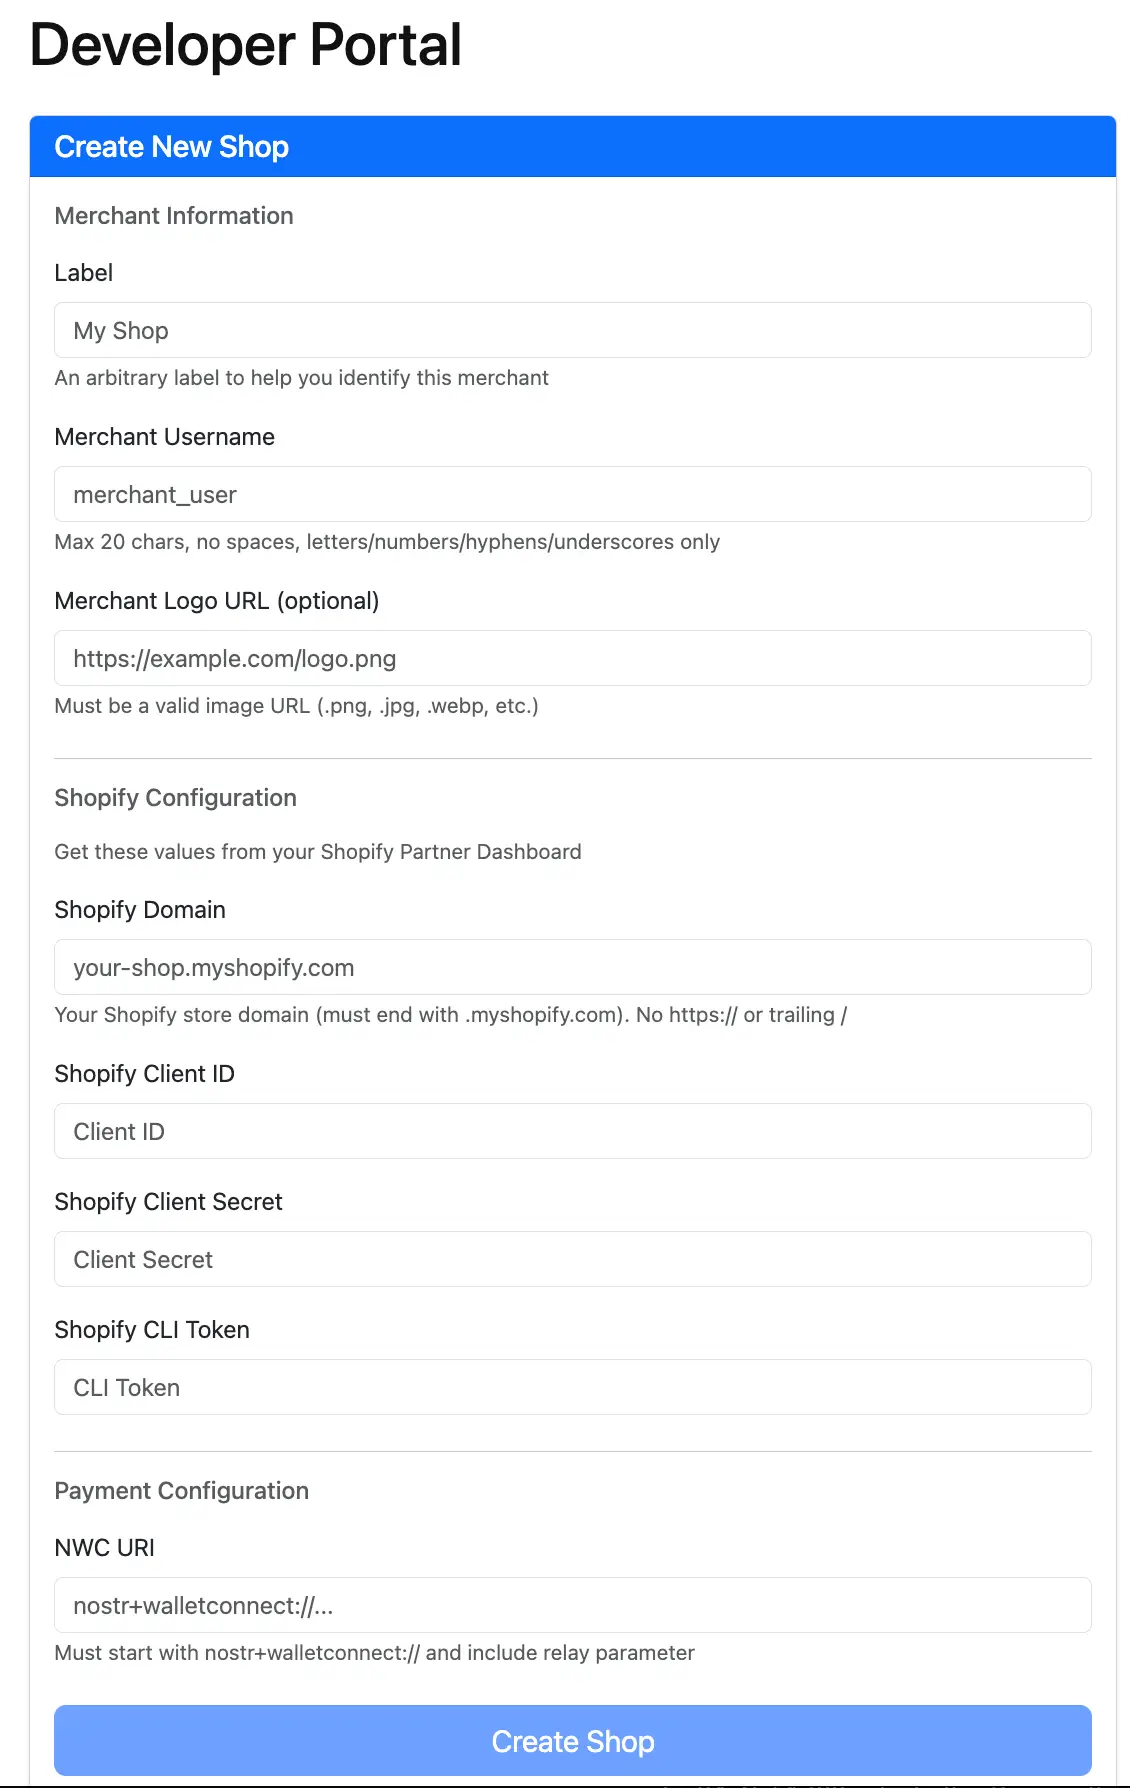Click the Merchant Information section heading

tap(174, 216)
